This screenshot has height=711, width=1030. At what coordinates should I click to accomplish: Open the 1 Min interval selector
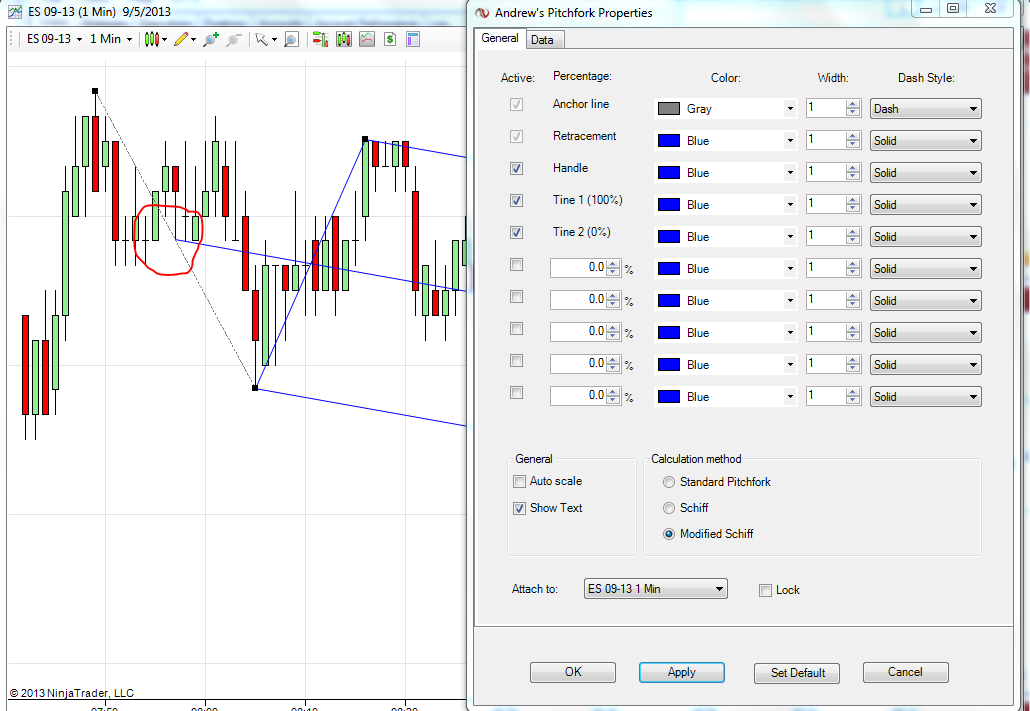click(x=110, y=39)
